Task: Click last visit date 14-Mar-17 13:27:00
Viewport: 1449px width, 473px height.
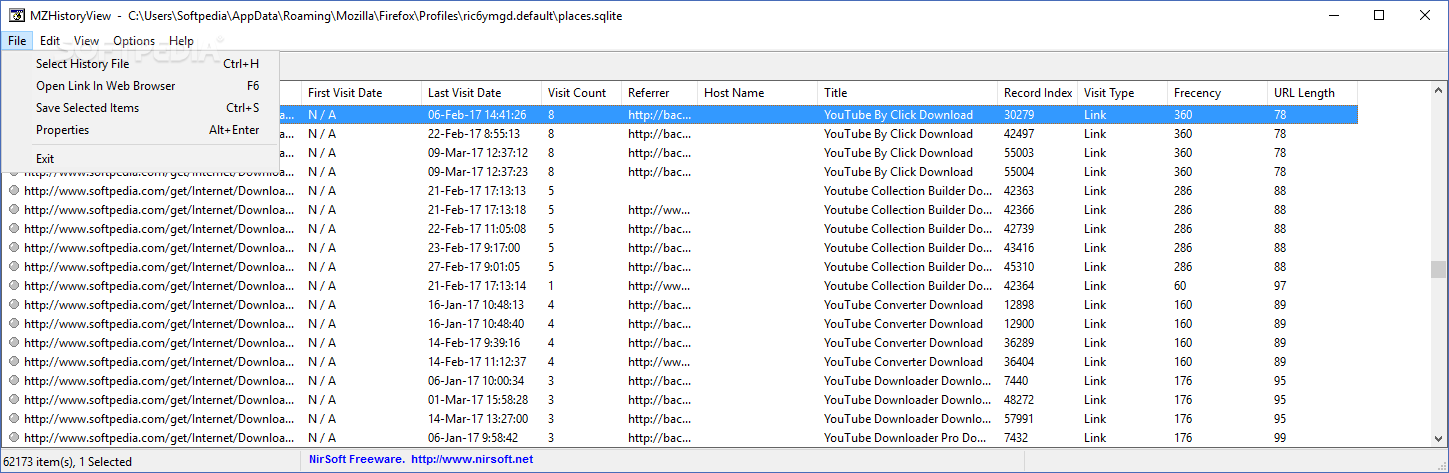Action: (477, 419)
